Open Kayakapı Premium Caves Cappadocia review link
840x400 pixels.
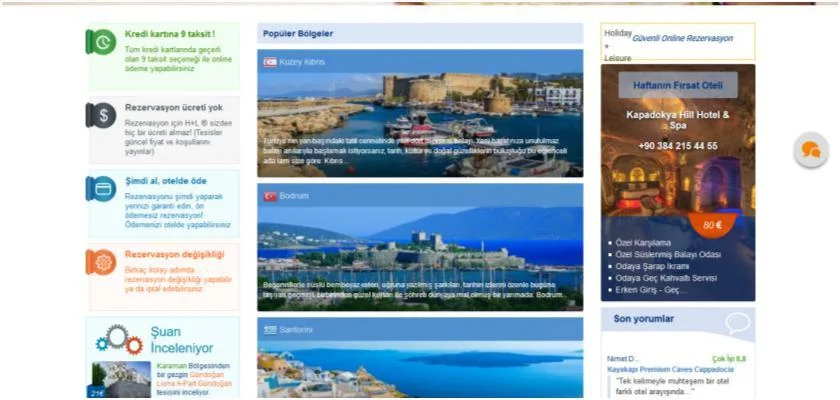(x=663, y=369)
